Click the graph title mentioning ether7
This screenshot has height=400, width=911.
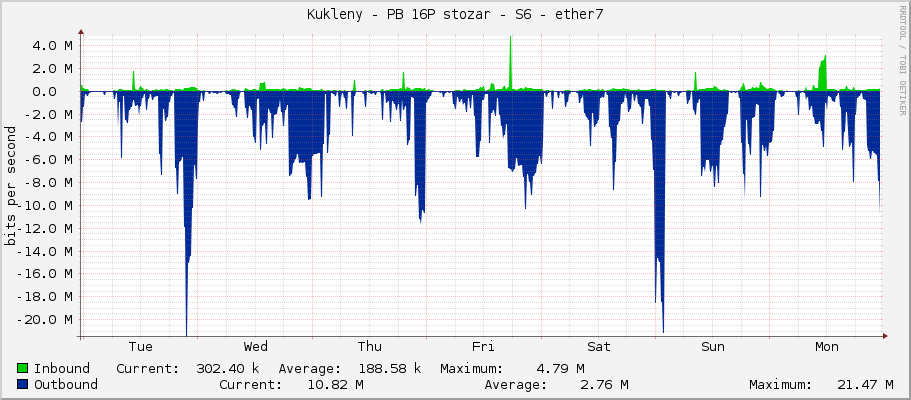click(455, 15)
